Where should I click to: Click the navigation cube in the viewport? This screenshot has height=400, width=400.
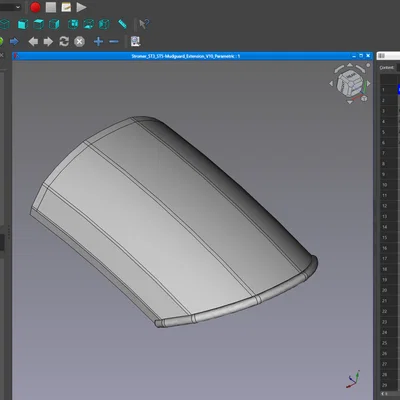pyautogui.click(x=349, y=82)
